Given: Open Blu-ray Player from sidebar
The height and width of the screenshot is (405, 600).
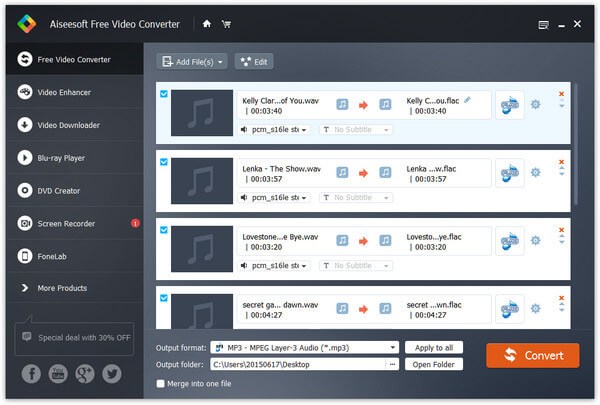Looking at the screenshot, I should tap(75, 158).
